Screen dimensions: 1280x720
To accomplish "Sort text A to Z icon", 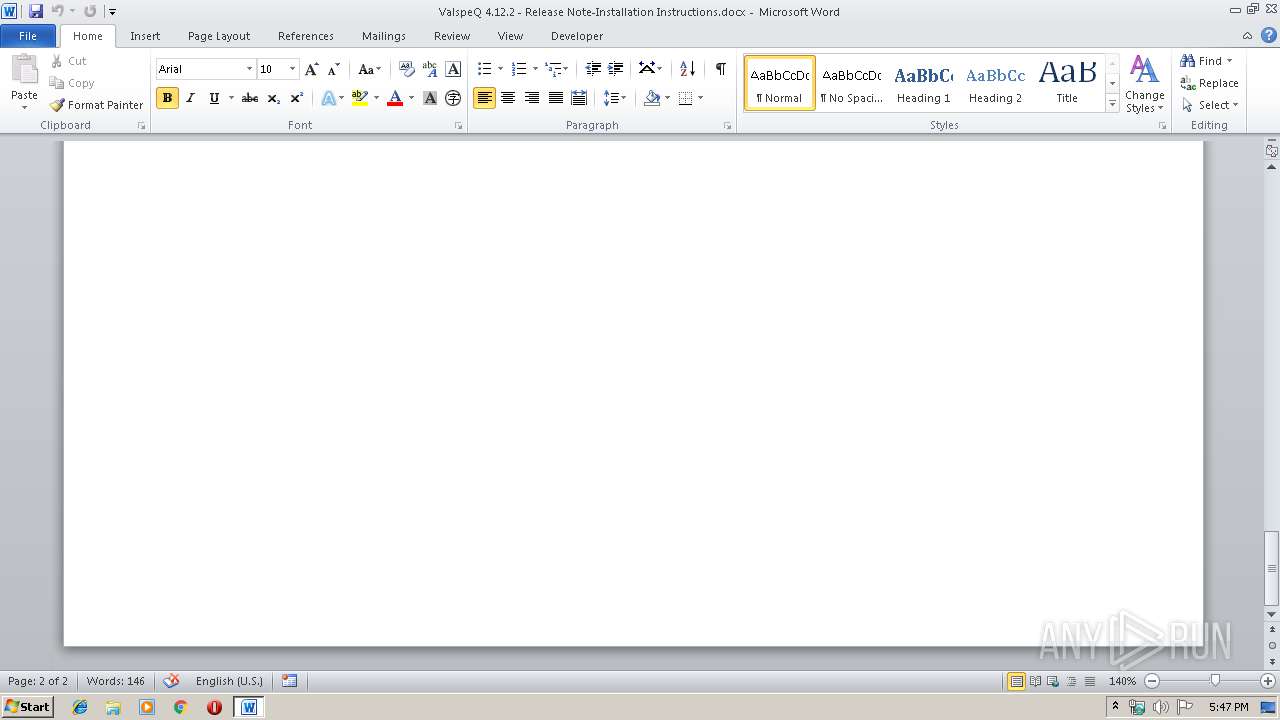I will (x=687, y=69).
